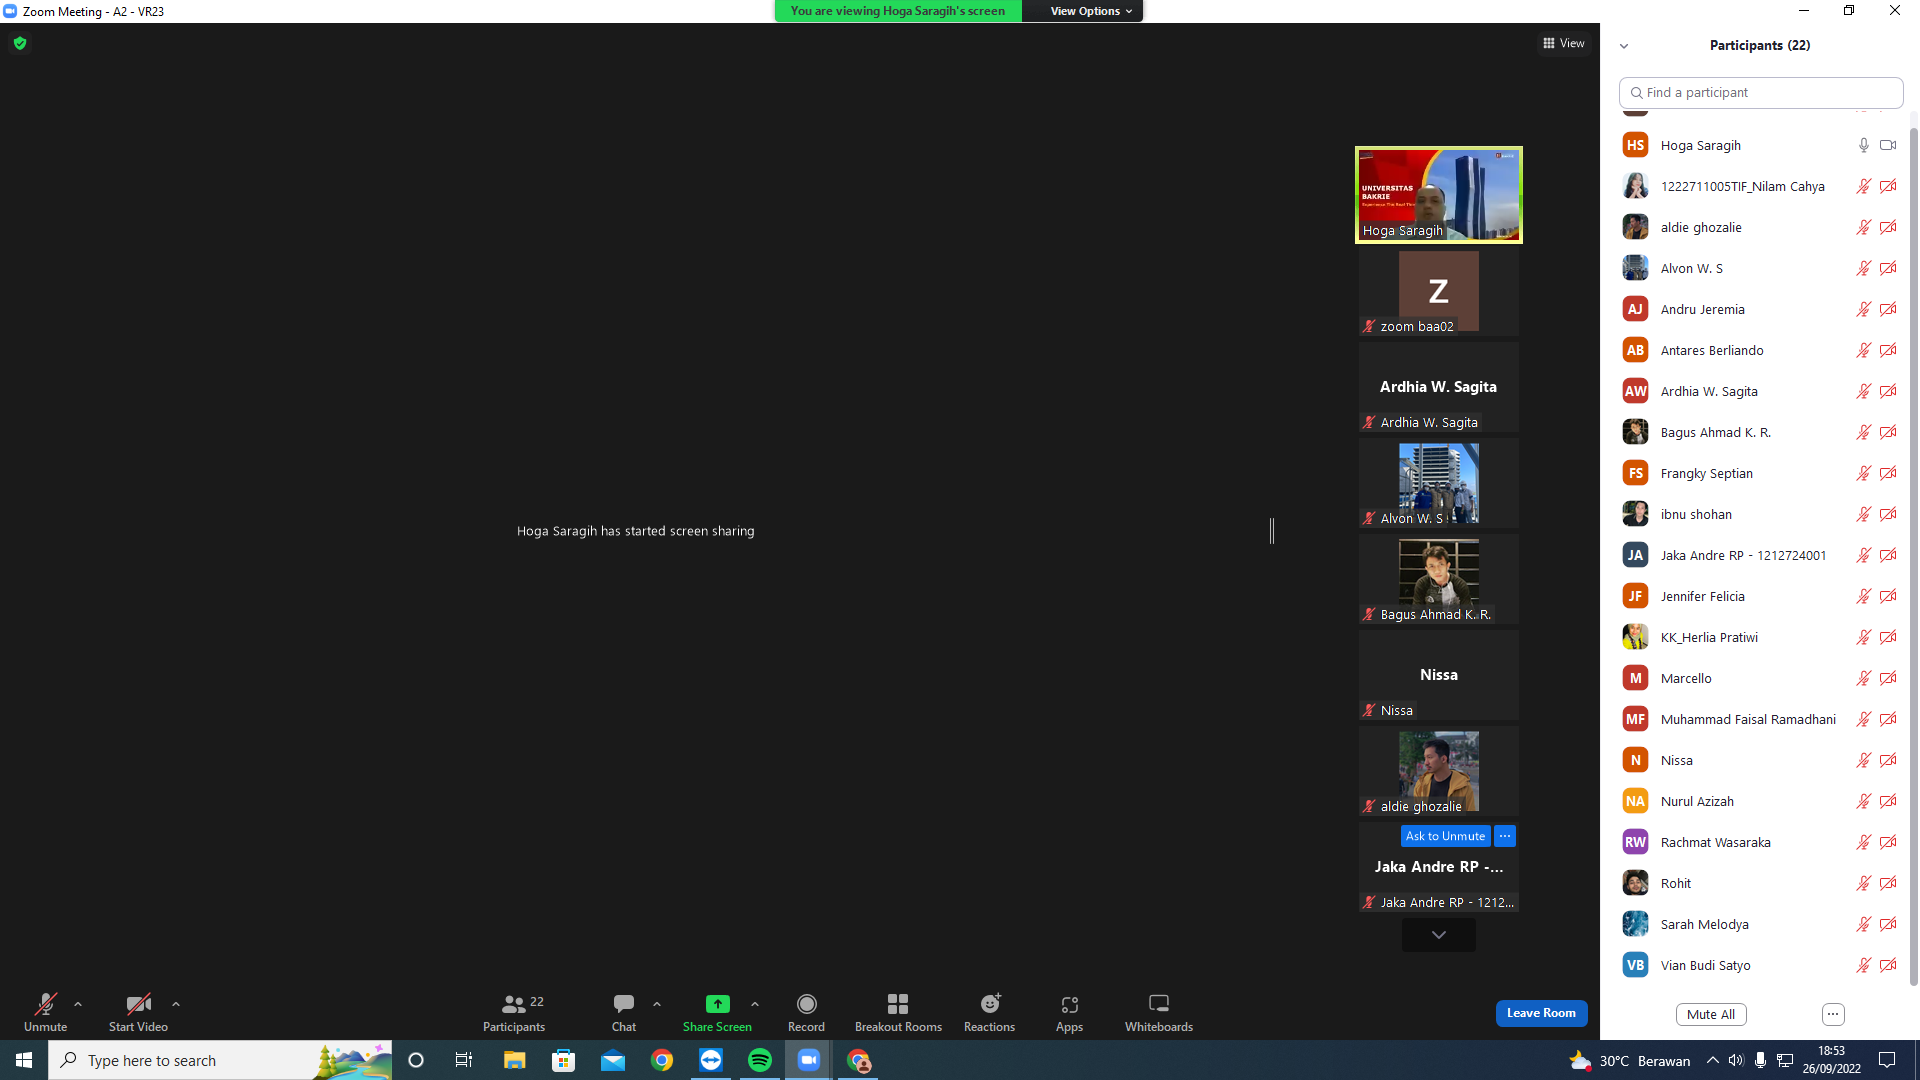
Task: Open Google Chrome from the taskbar
Action: coord(662,1060)
